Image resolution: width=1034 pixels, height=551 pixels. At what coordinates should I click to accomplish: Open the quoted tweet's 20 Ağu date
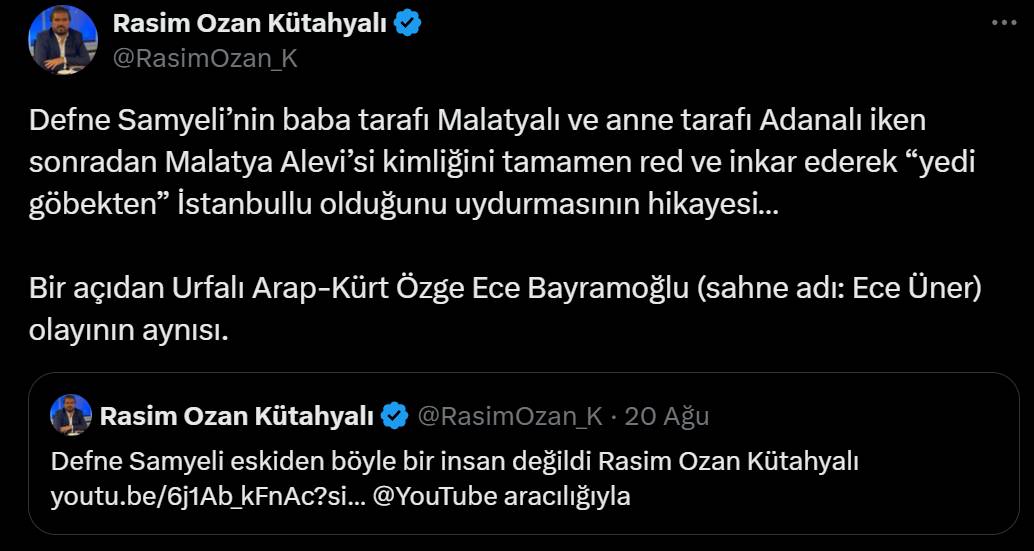pos(666,417)
